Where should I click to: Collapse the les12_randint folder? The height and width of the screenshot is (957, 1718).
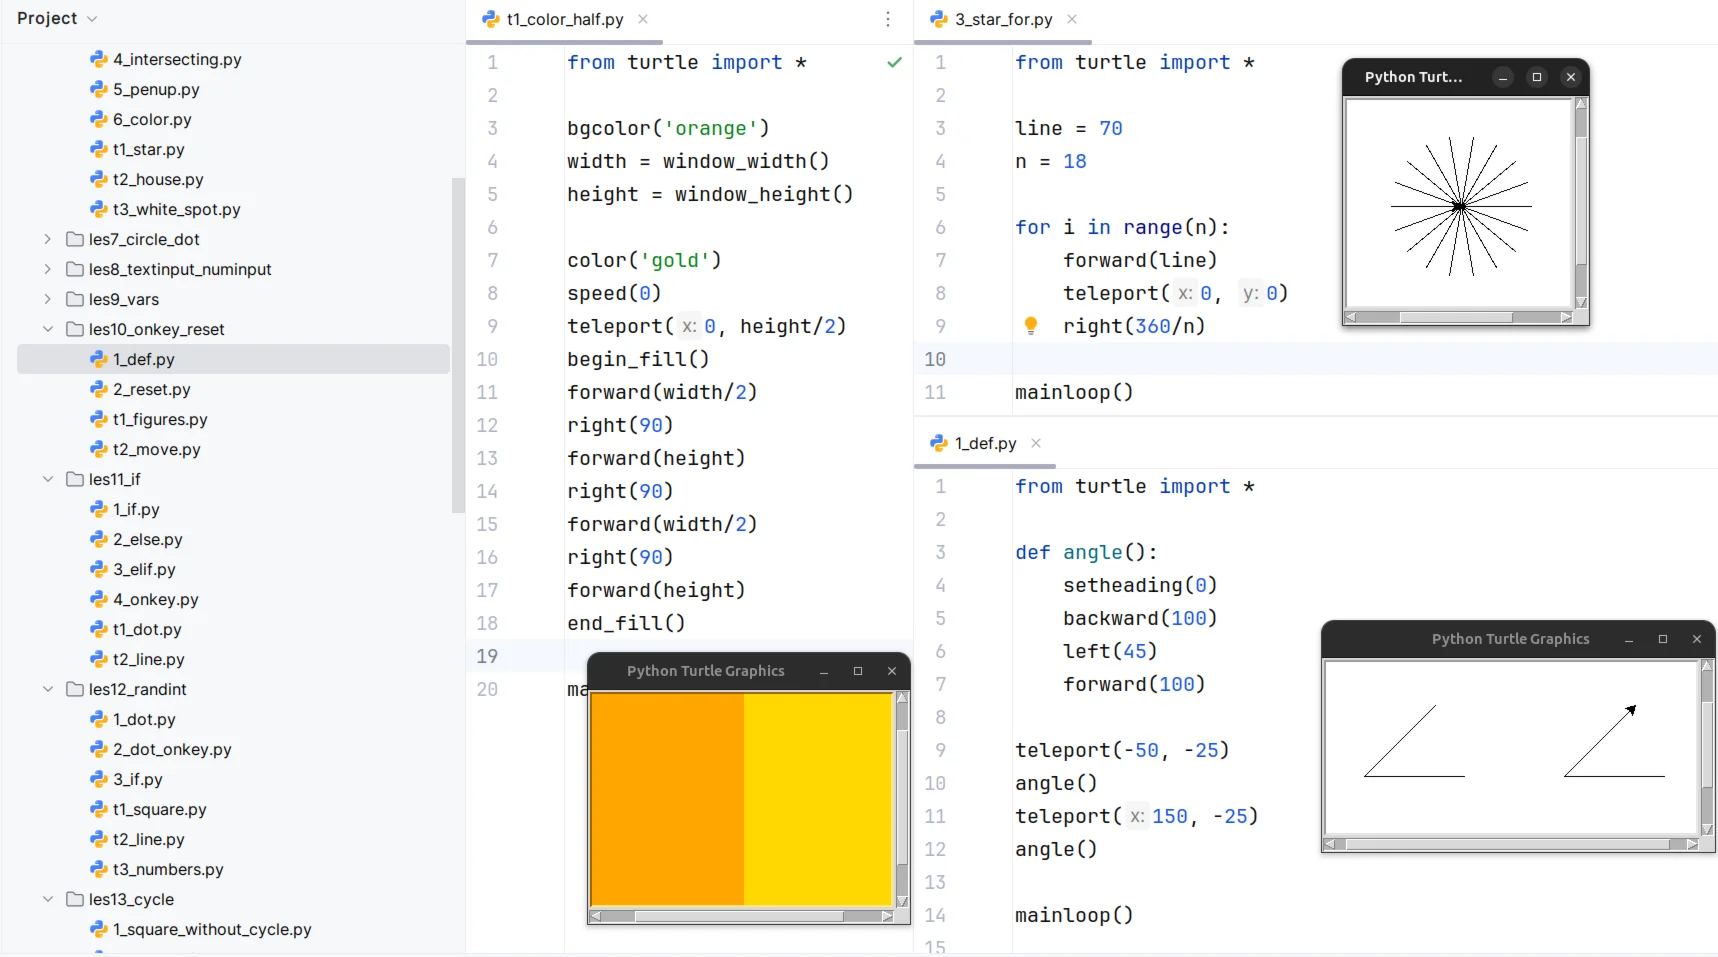[x=47, y=689]
